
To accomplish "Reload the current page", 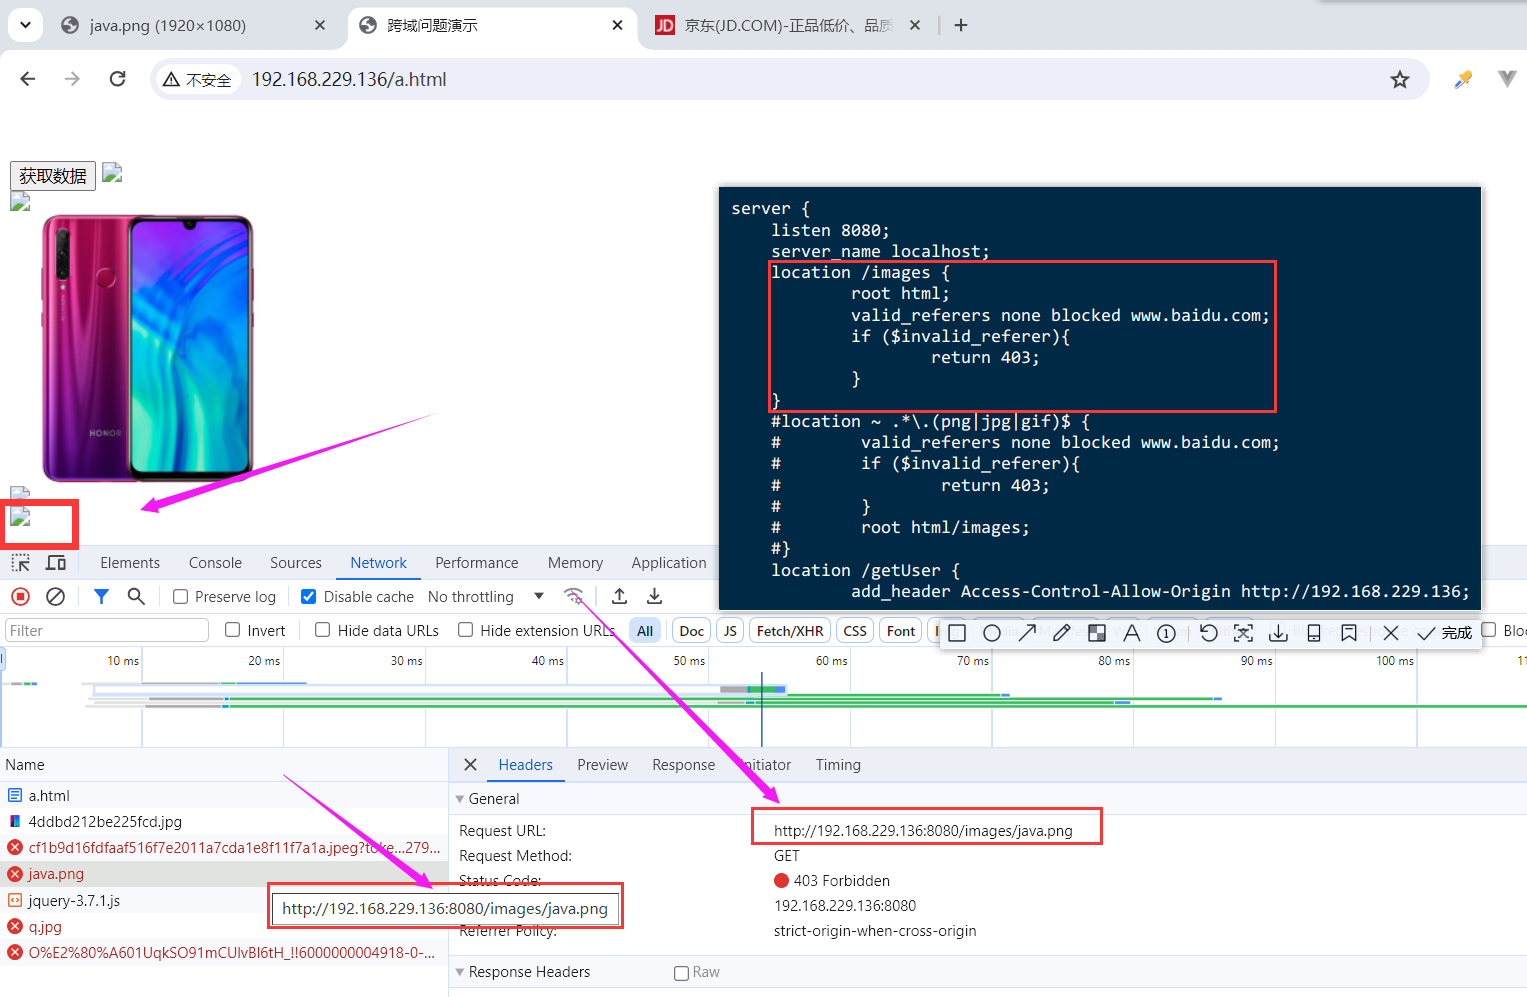I will (118, 79).
